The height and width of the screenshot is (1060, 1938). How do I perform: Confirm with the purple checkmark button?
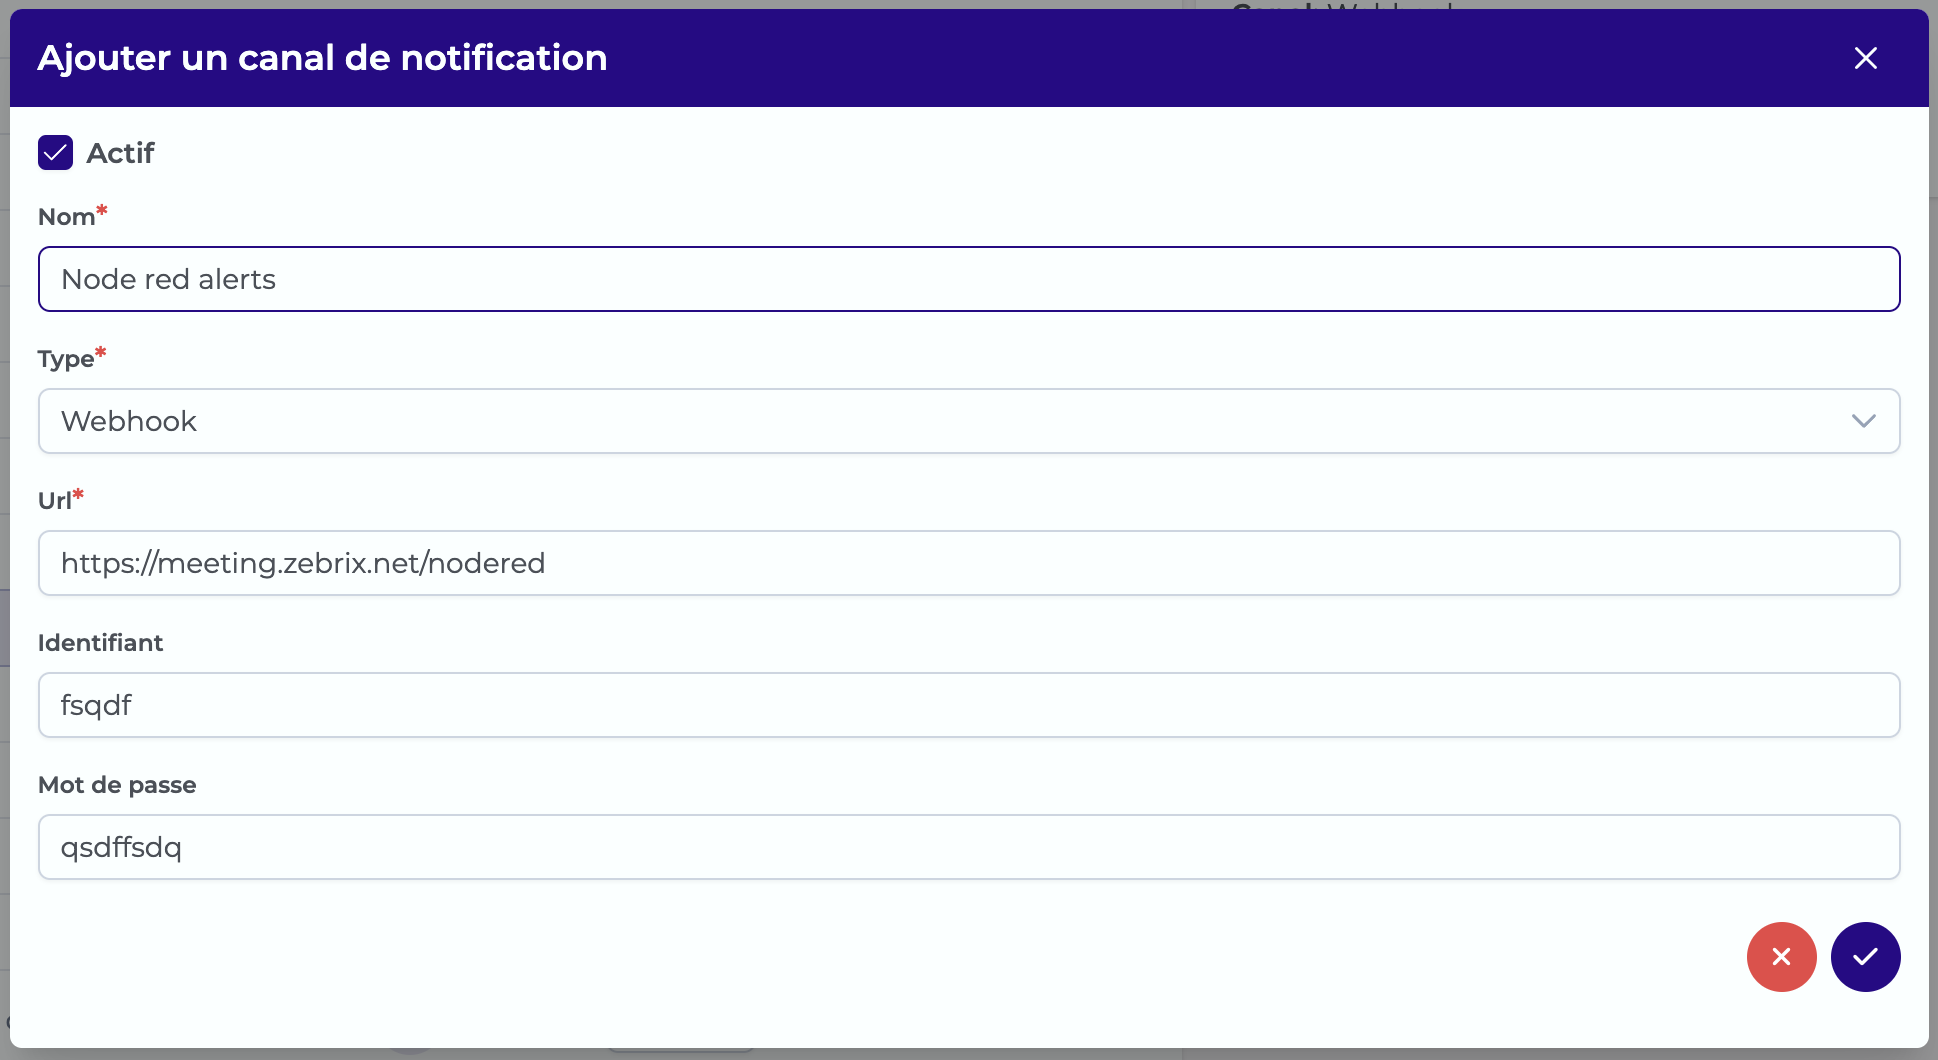click(1865, 957)
